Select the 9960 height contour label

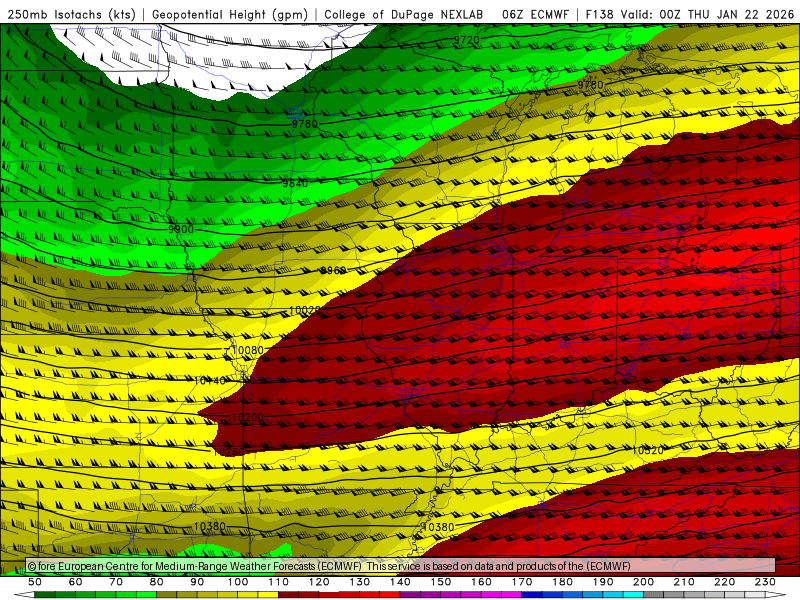click(333, 270)
